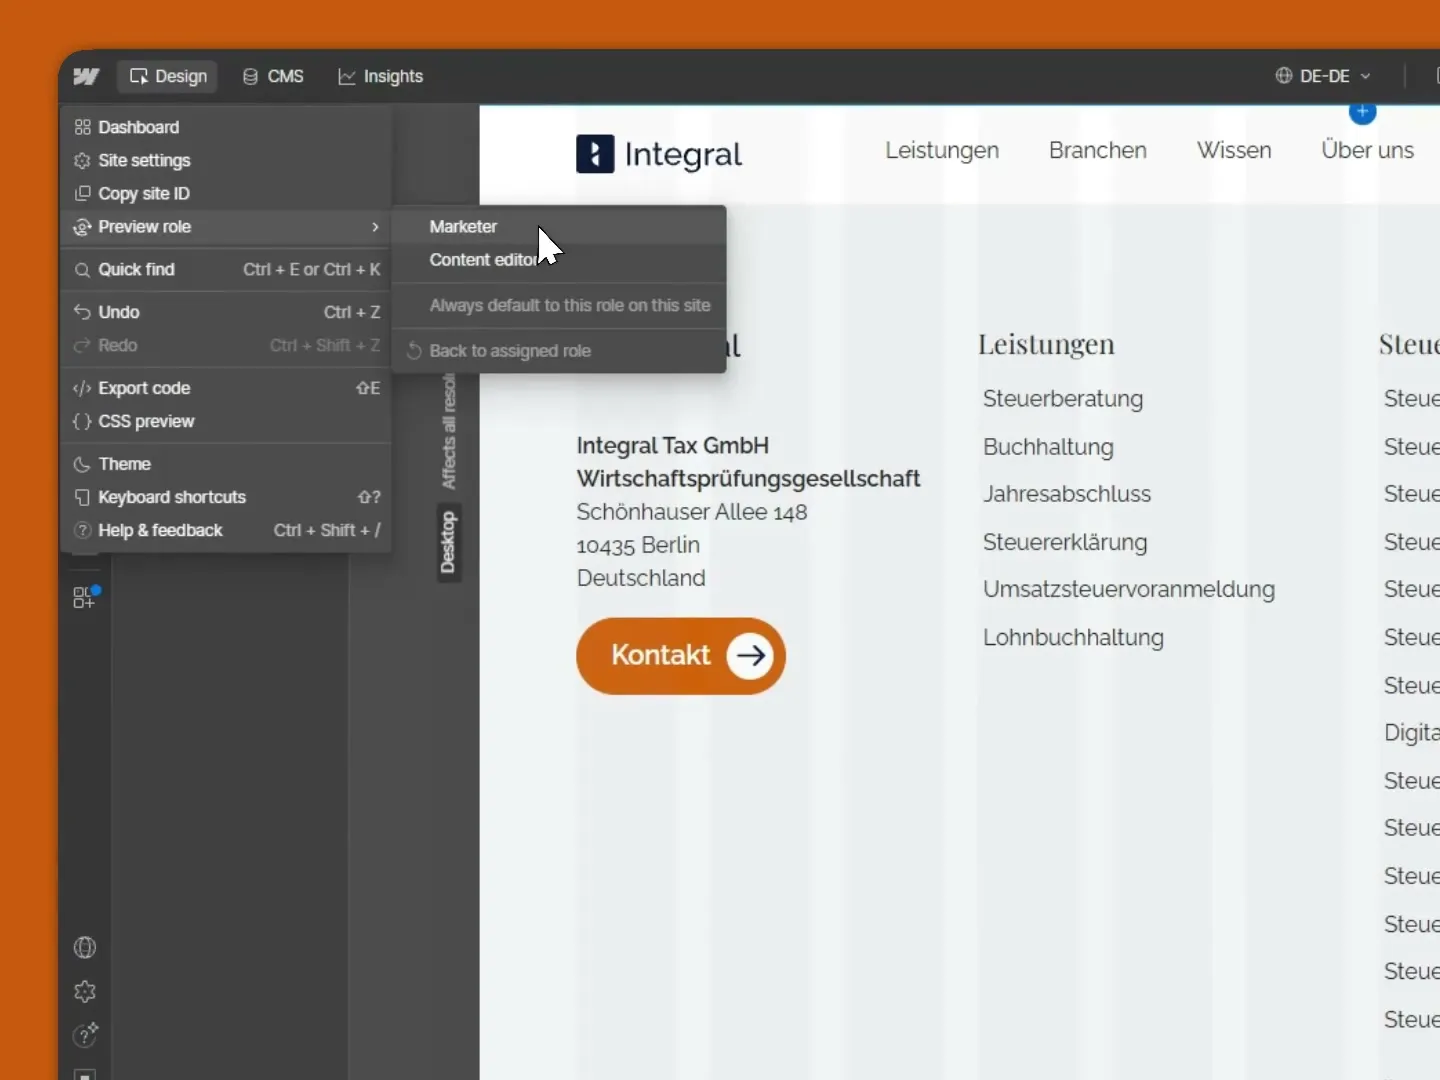Go to Dashboard from the menu
Image resolution: width=1440 pixels, height=1080 pixels.
coord(226,127)
